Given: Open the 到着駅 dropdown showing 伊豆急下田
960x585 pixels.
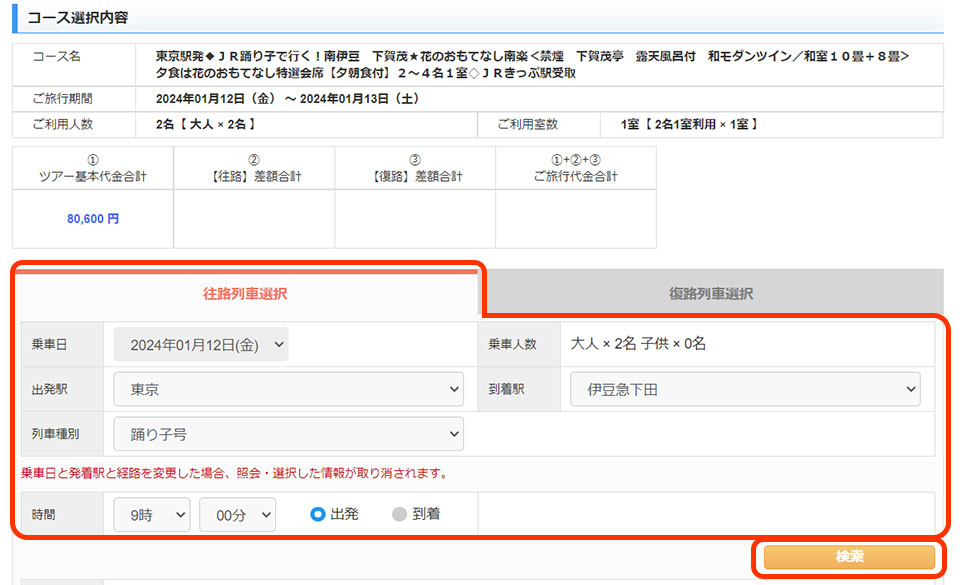Looking at the screenshot, I should [x=745, y=389].
